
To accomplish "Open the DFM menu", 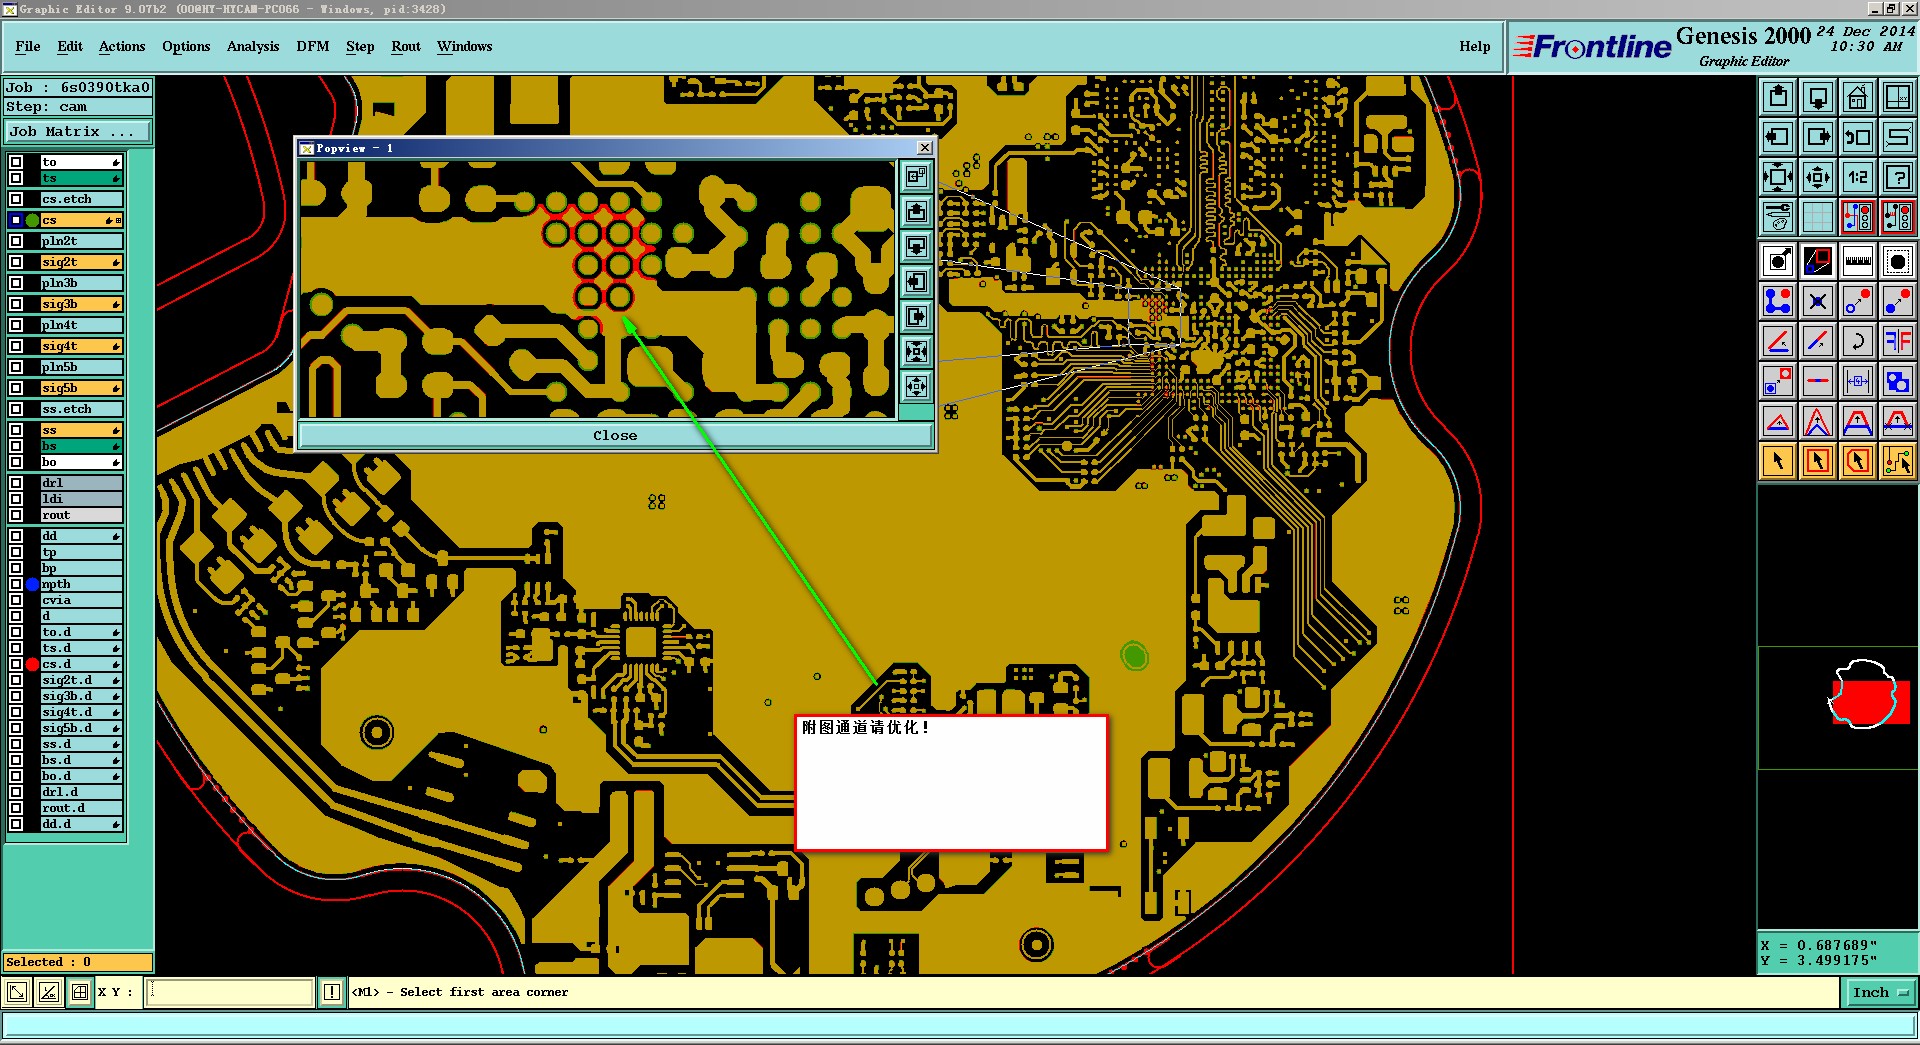I will (x=313, y=46).
